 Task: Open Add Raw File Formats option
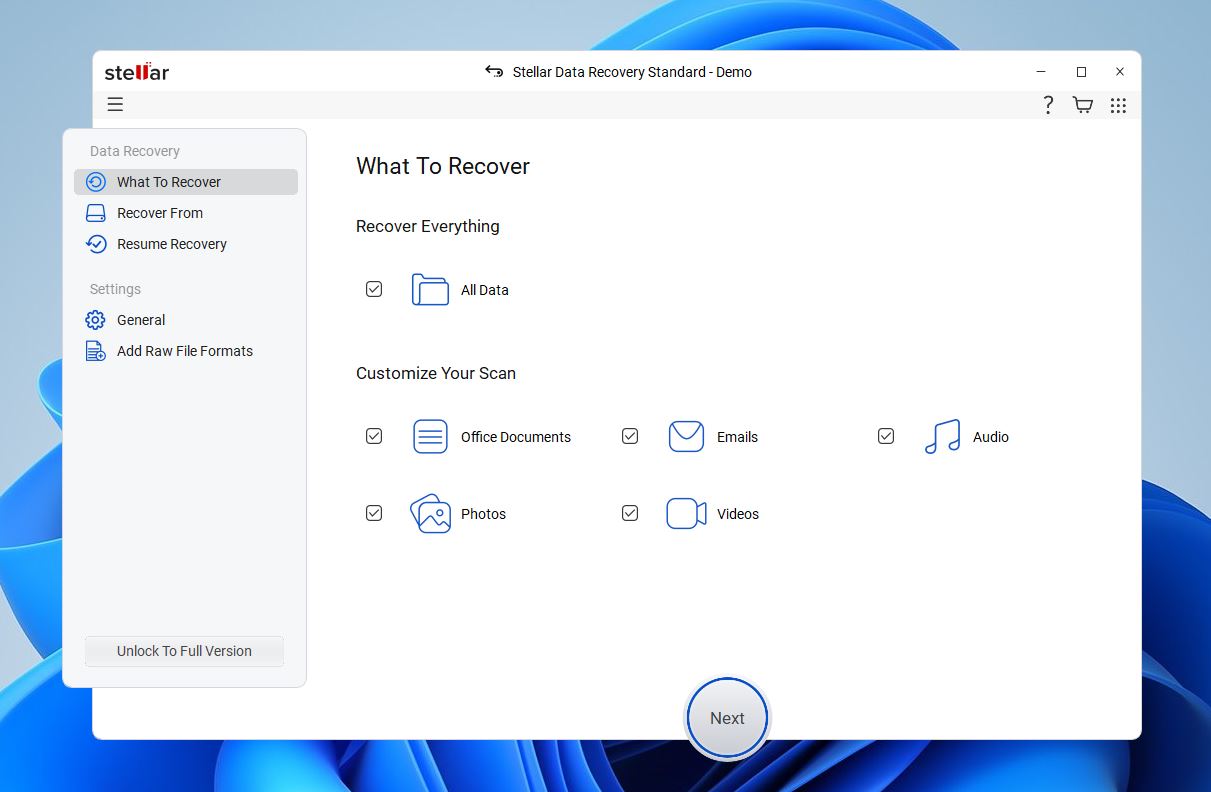(x=186, y=351)
